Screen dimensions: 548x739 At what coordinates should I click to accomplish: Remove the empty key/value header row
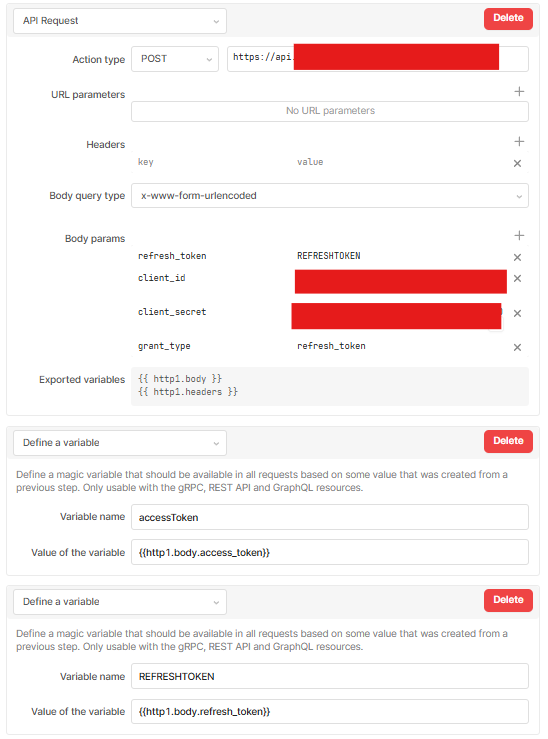[517, 163]
